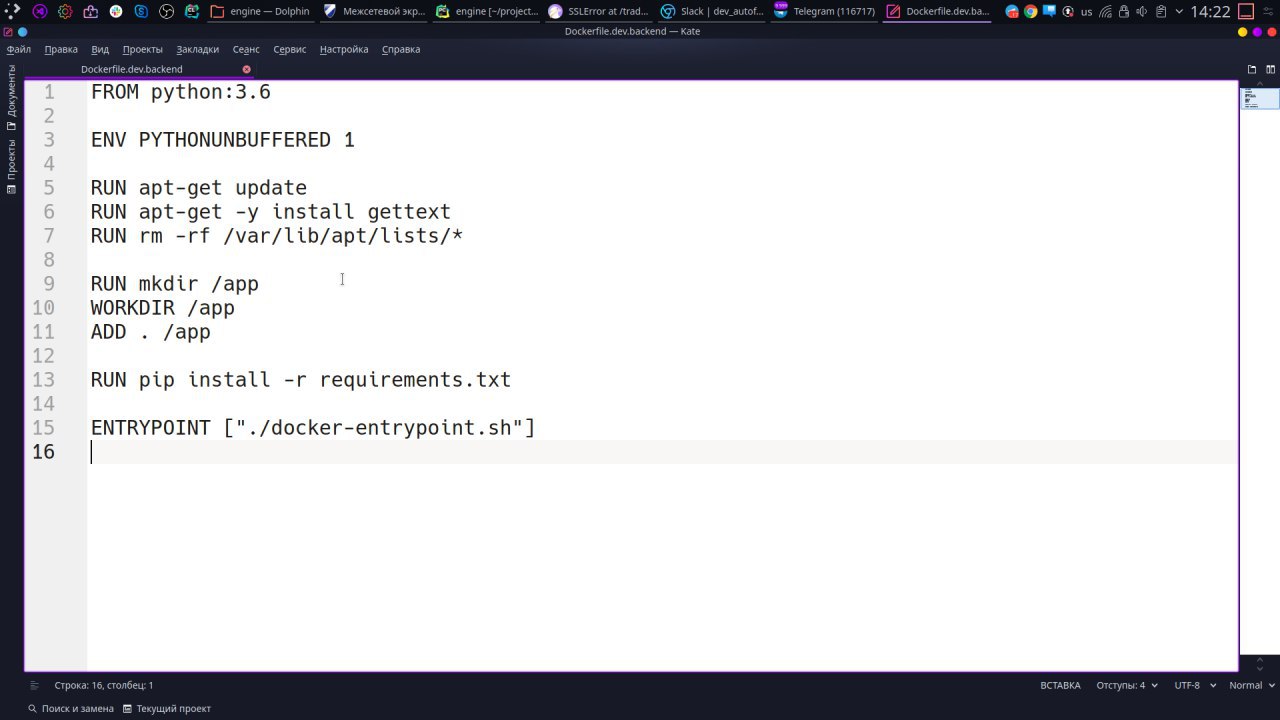The width and height of the screenshot is (1280, 720).
Task: Click the lock tray icon
Action: click(x=1124, y=12)
